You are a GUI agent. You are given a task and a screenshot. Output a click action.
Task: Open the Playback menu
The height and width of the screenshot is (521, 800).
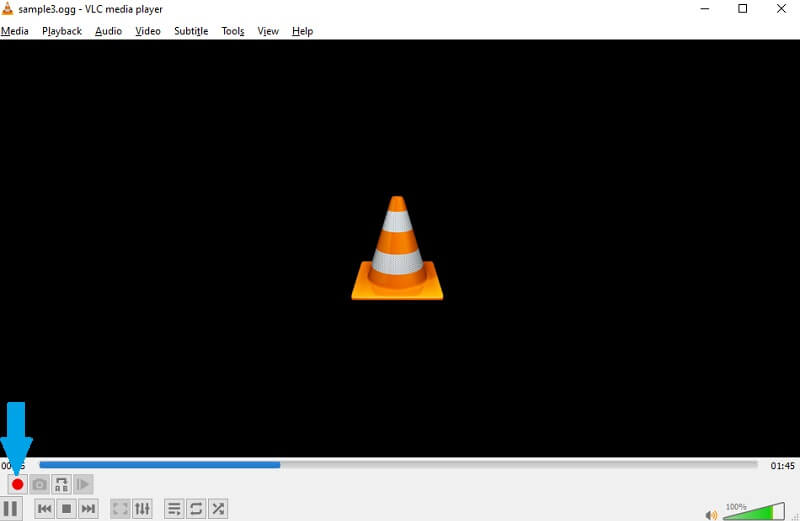(62, 31)
